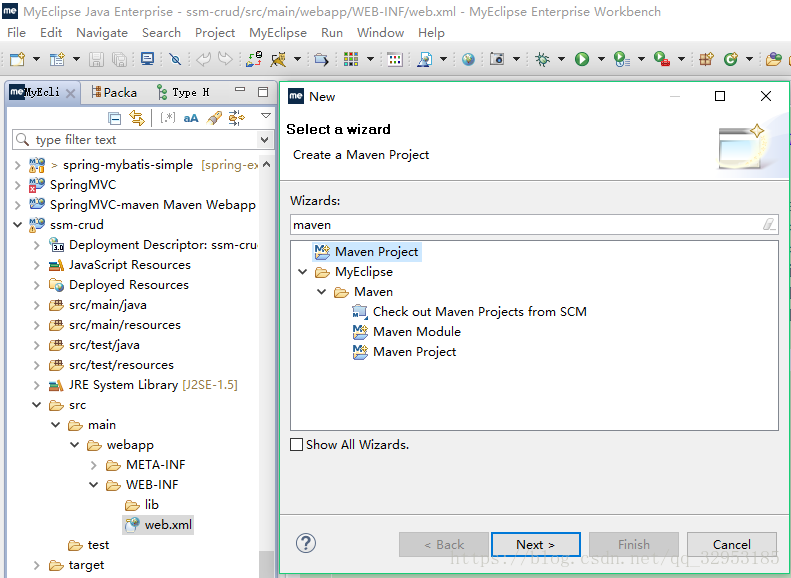This screenshot has height=578, width=791.
Task: Select top-level Maven Project wizard
Action: tap(367, 252)
